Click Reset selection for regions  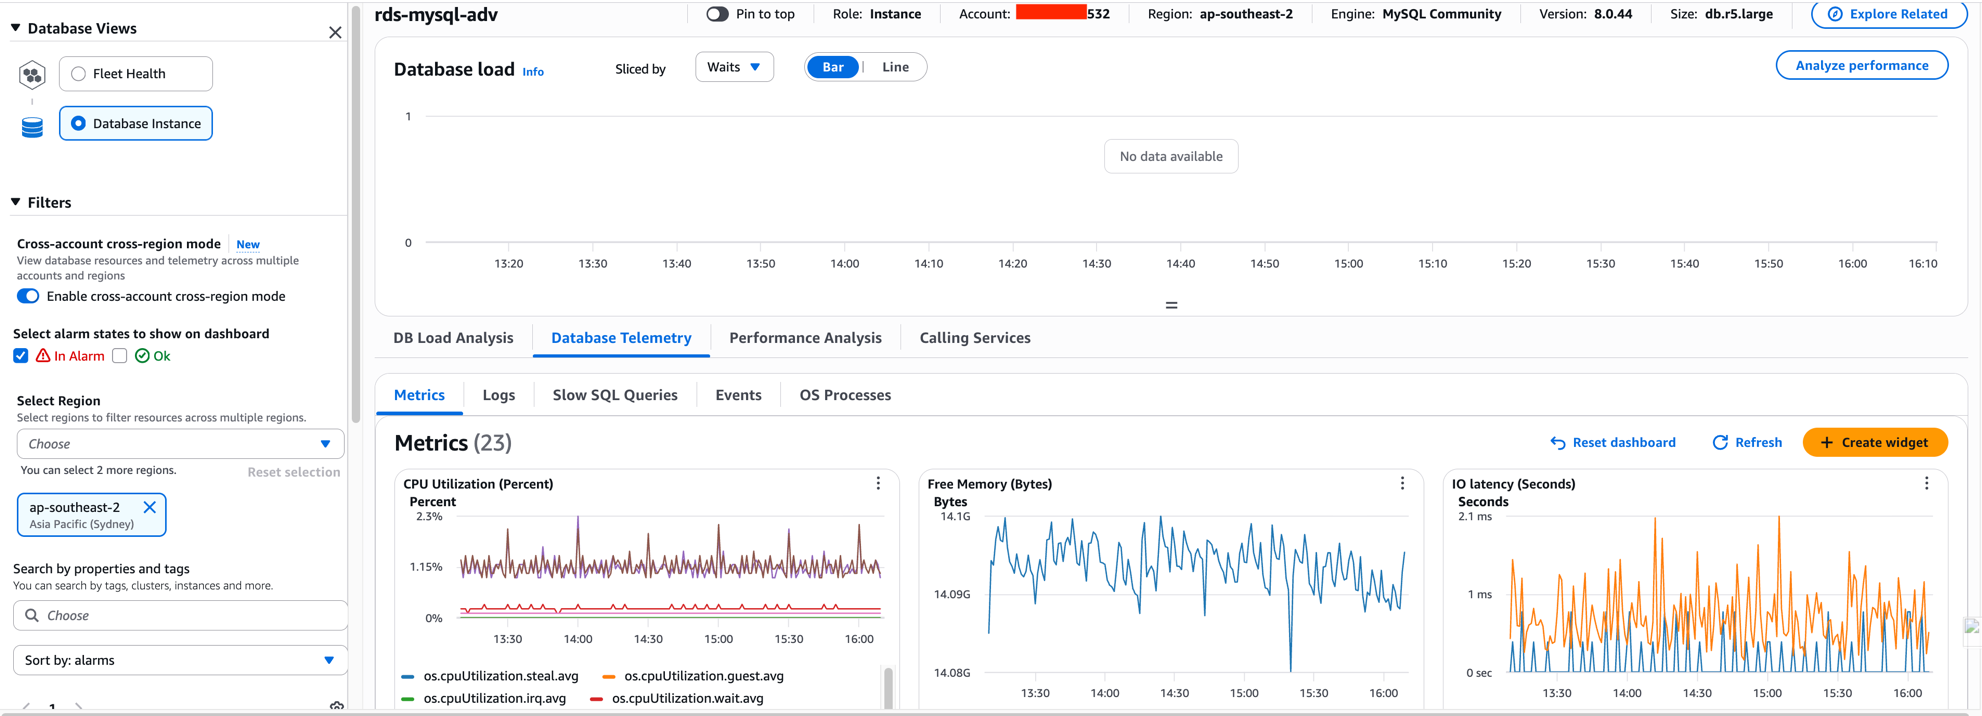tap(294, 472)
